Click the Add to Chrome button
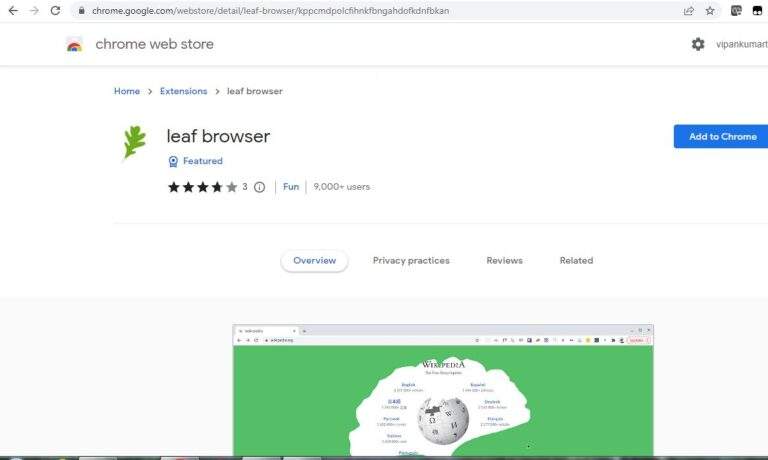Viewport: 768px width, 460px height. click(x=721, y=136)
